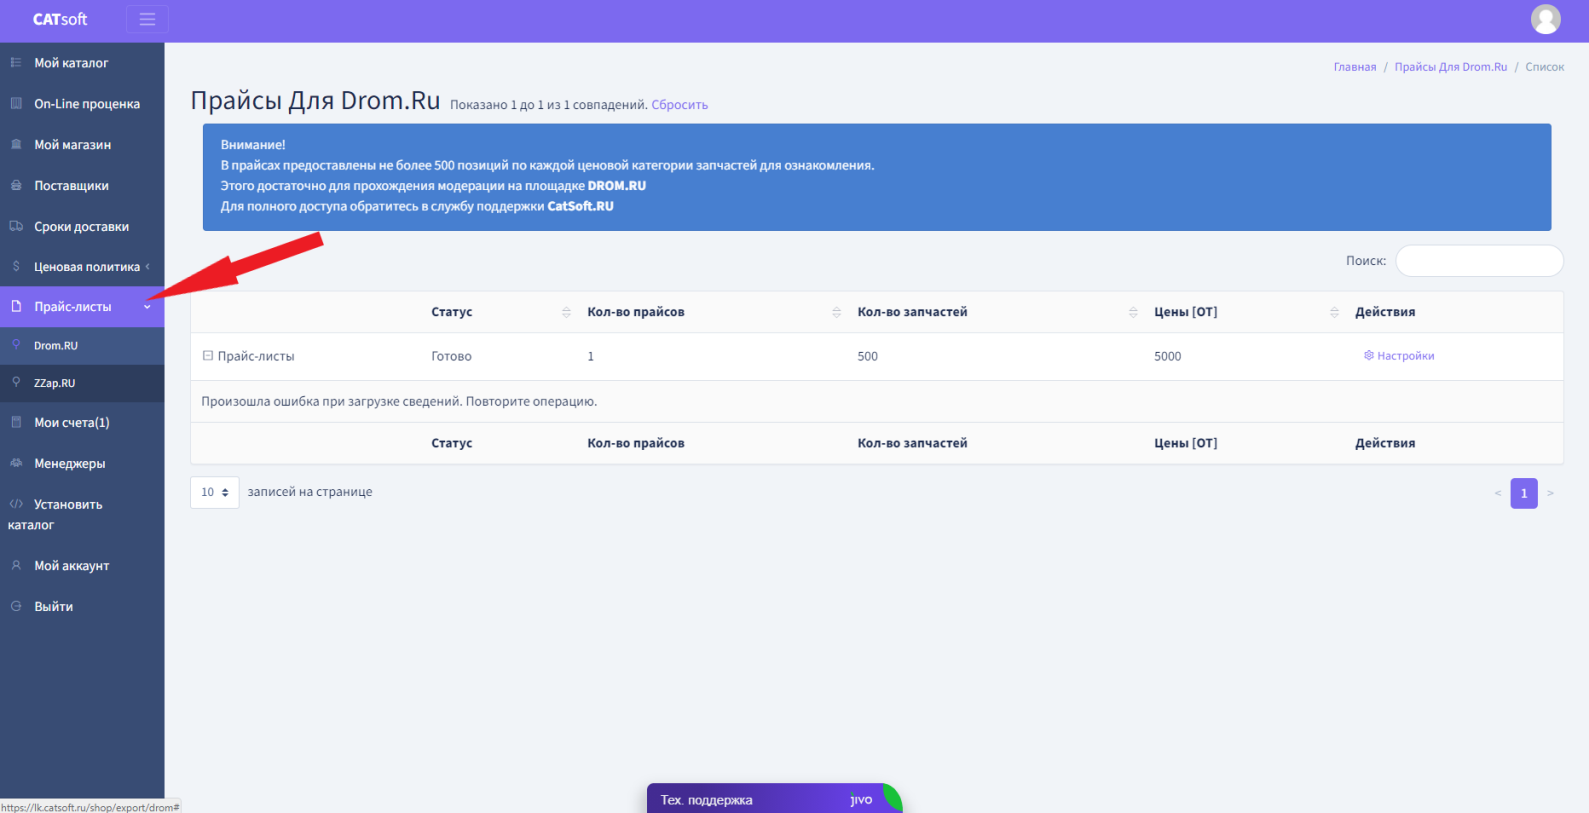1589x813 pixels.
Task: Click the Поиск search field
Action: 1478,261
